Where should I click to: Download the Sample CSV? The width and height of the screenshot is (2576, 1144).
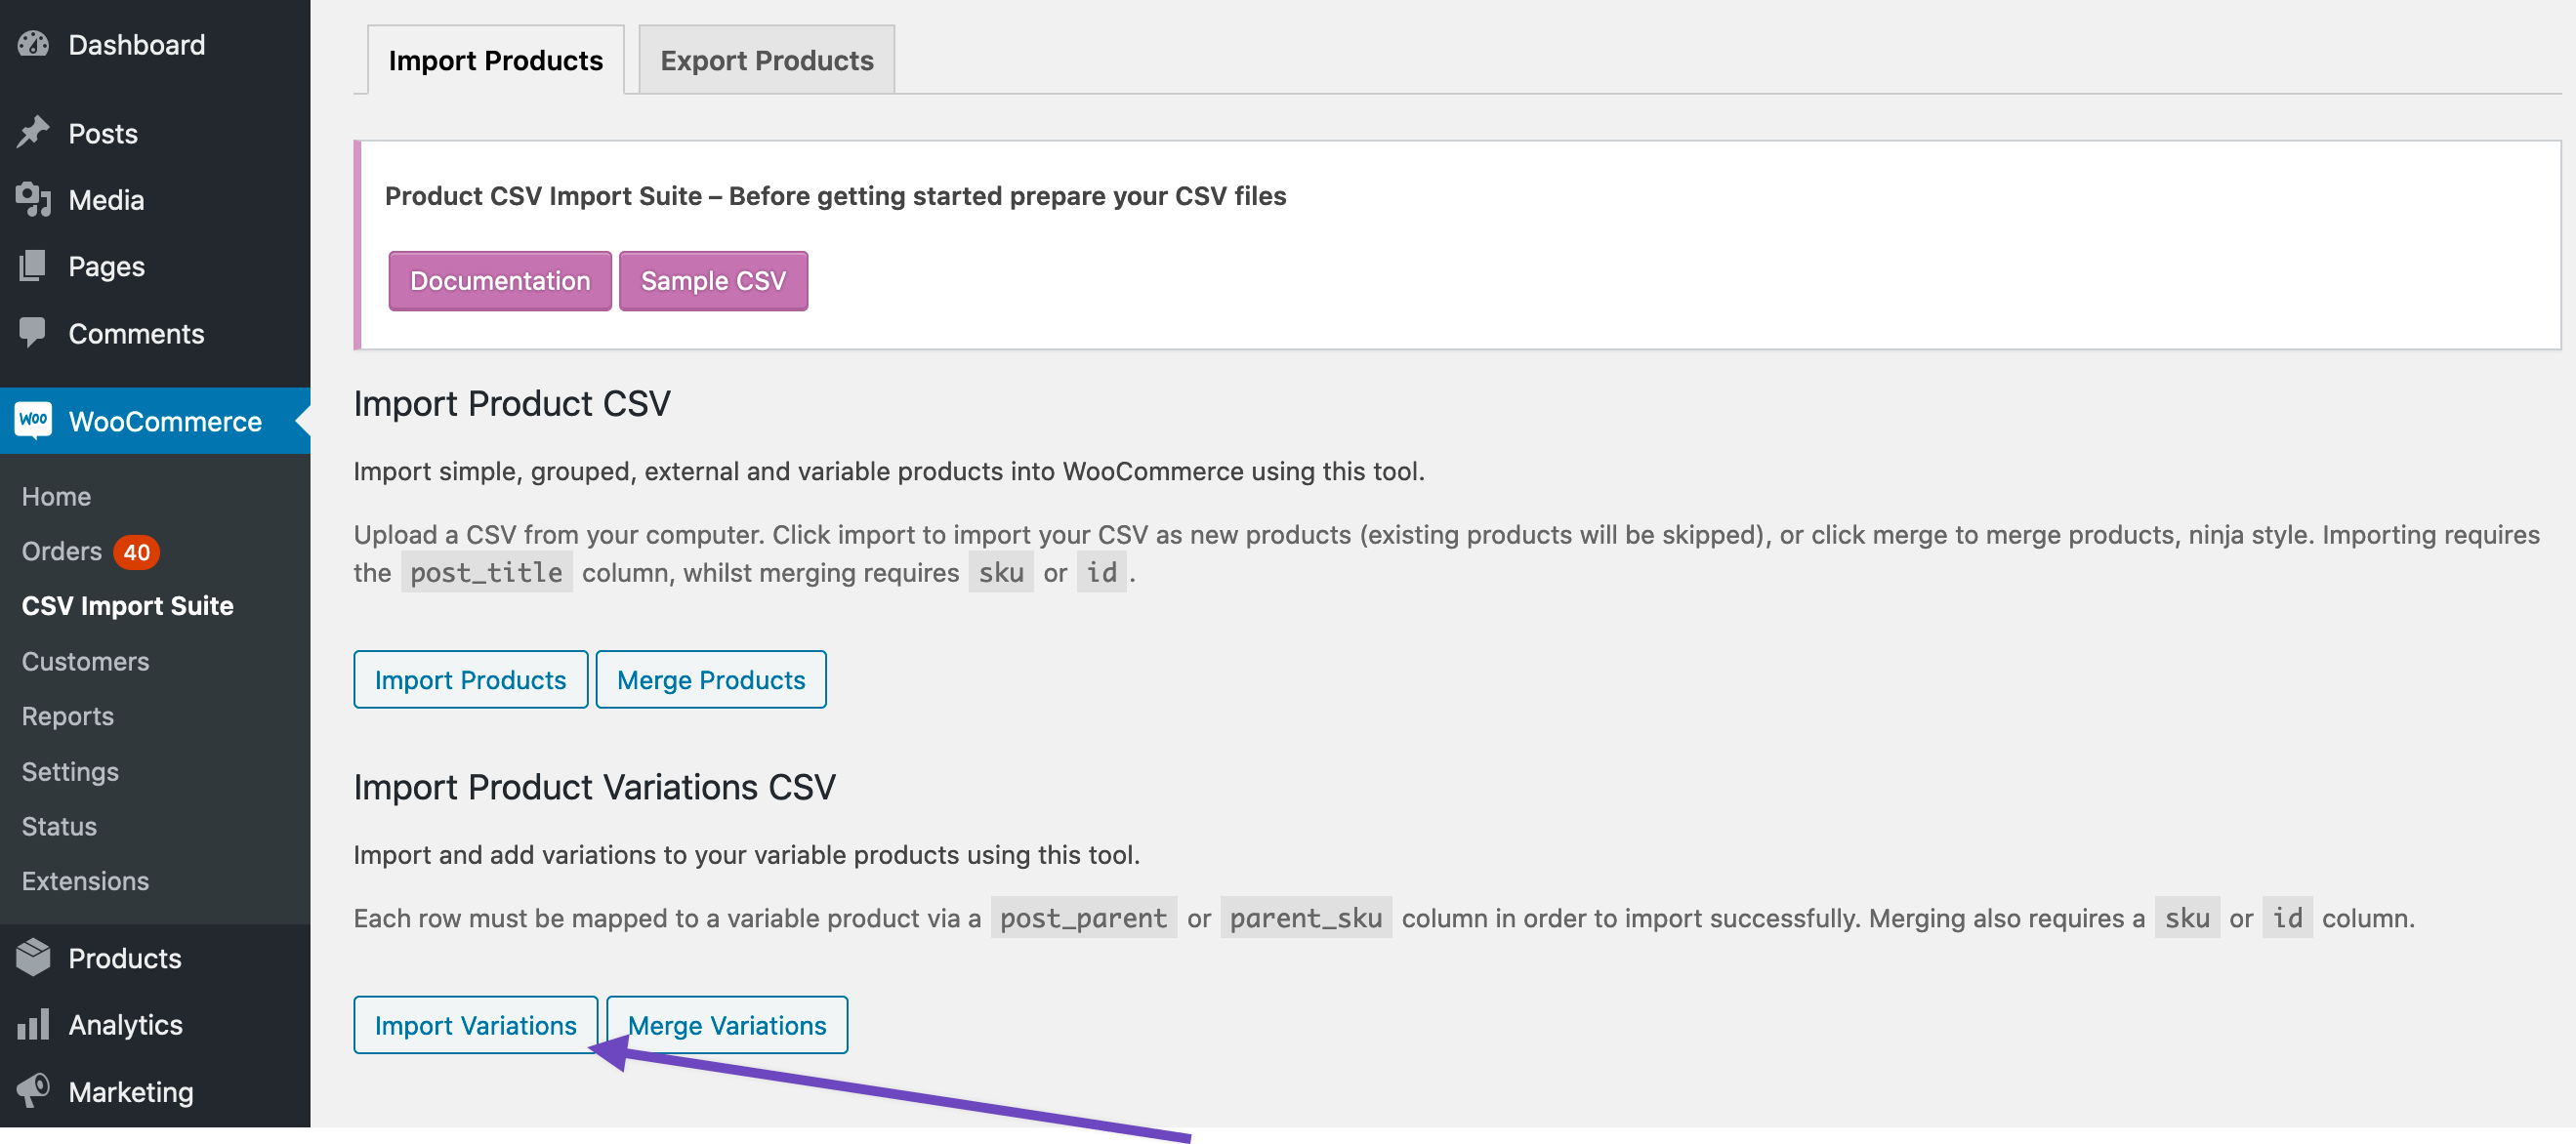713,281
